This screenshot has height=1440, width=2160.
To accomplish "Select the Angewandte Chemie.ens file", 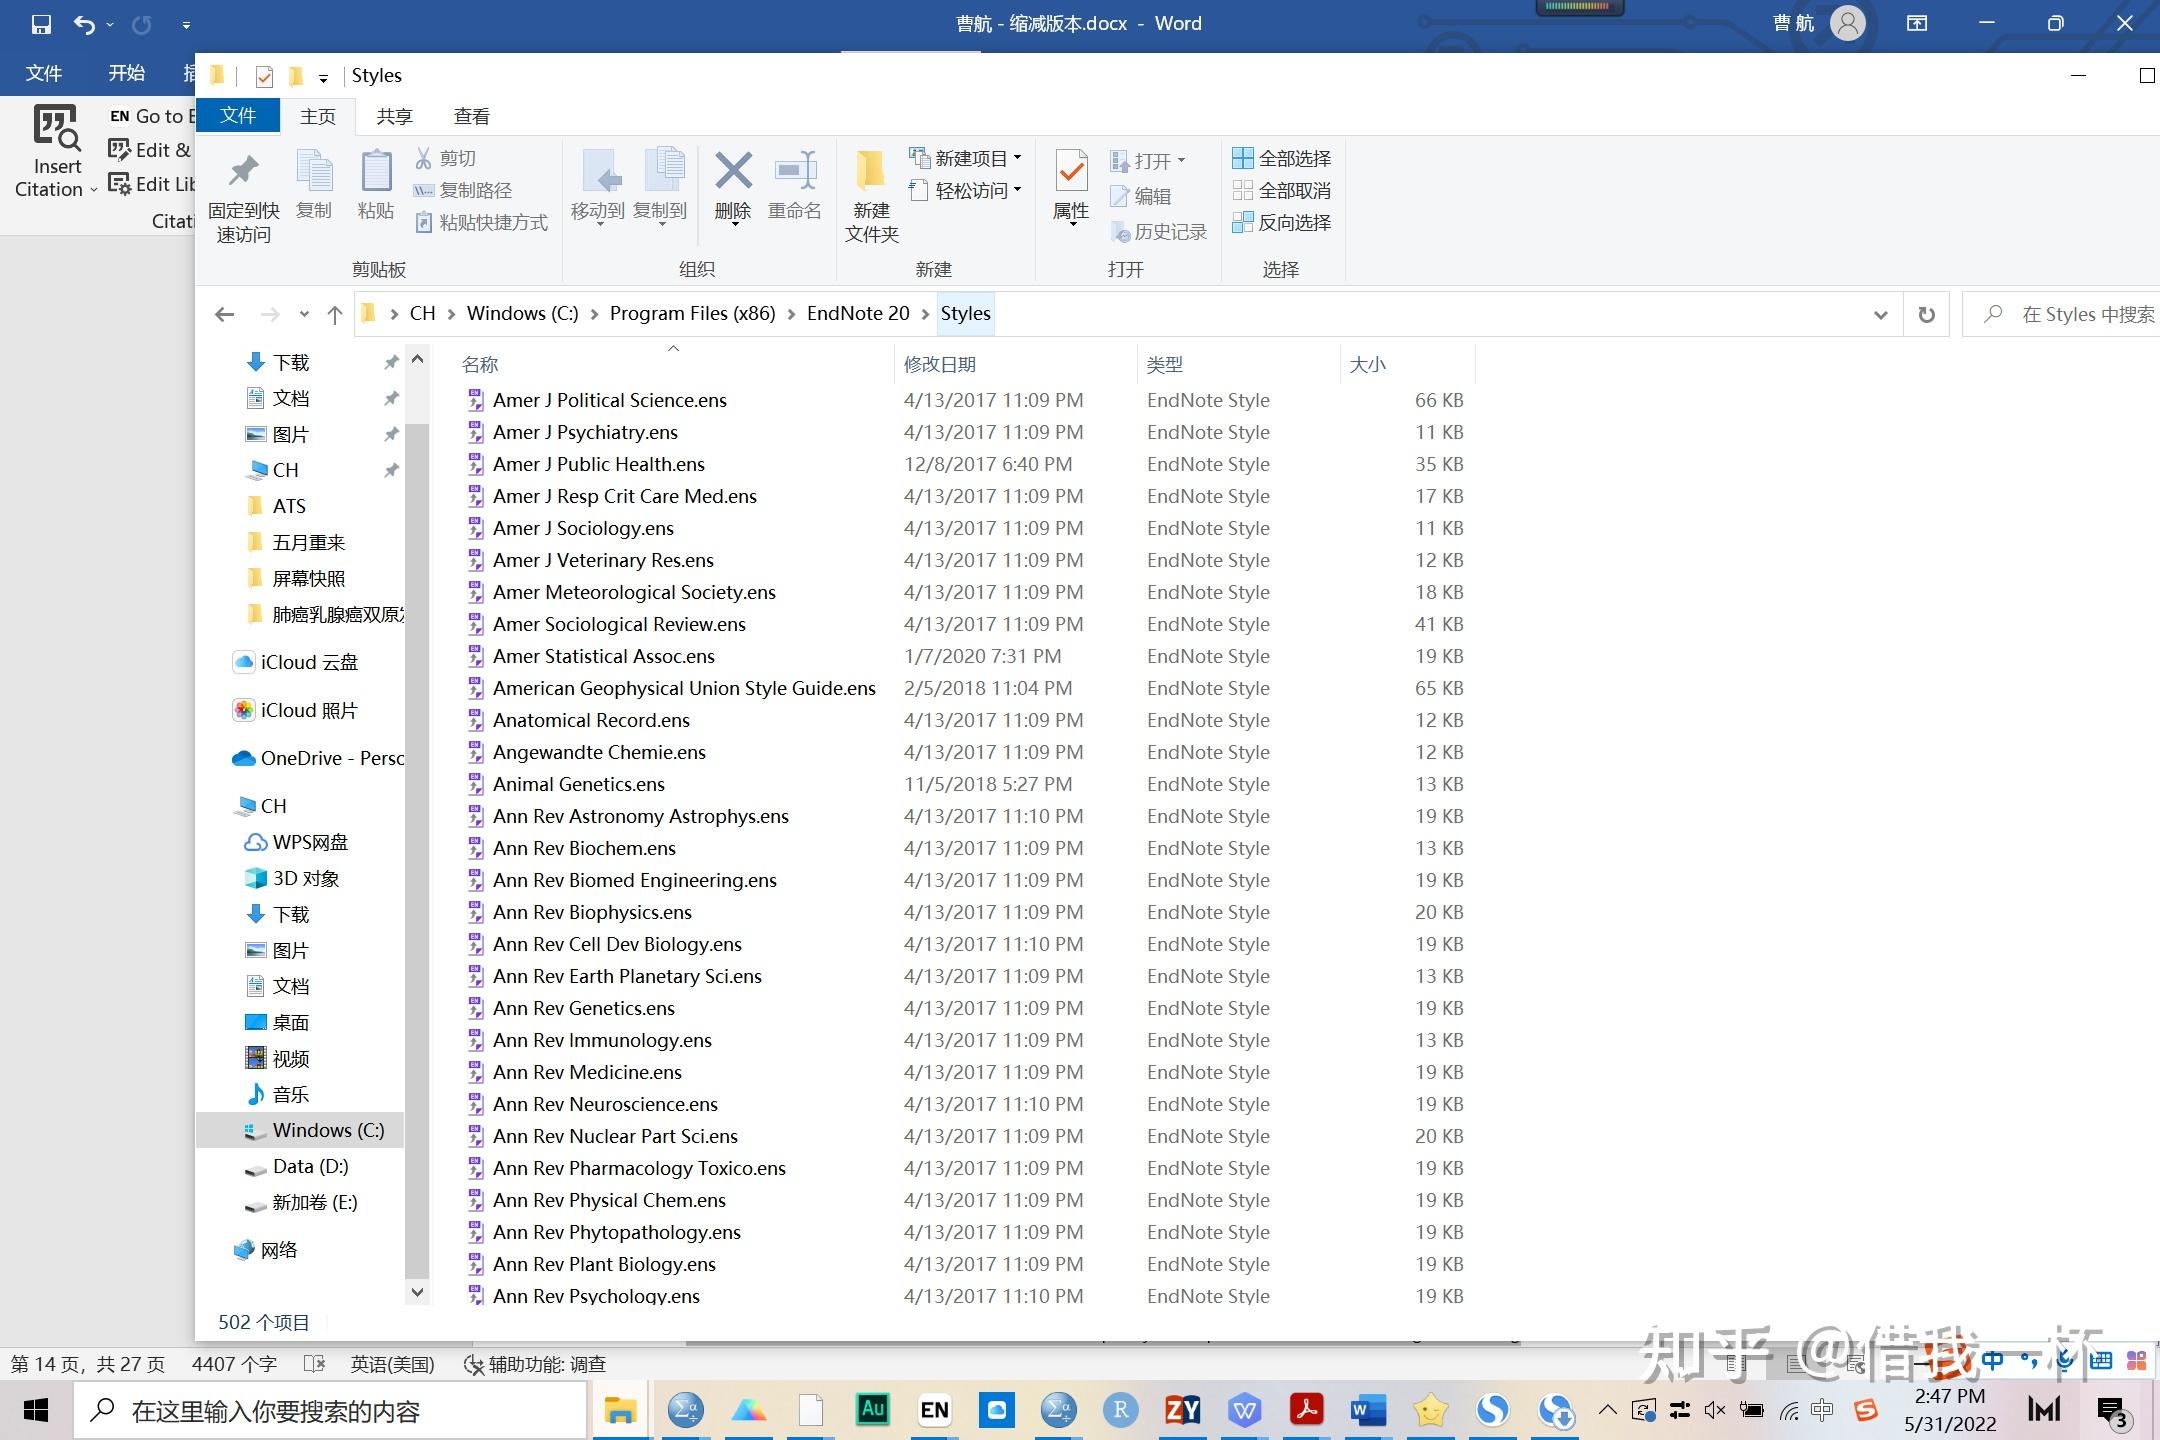I will tap(599, 752).
